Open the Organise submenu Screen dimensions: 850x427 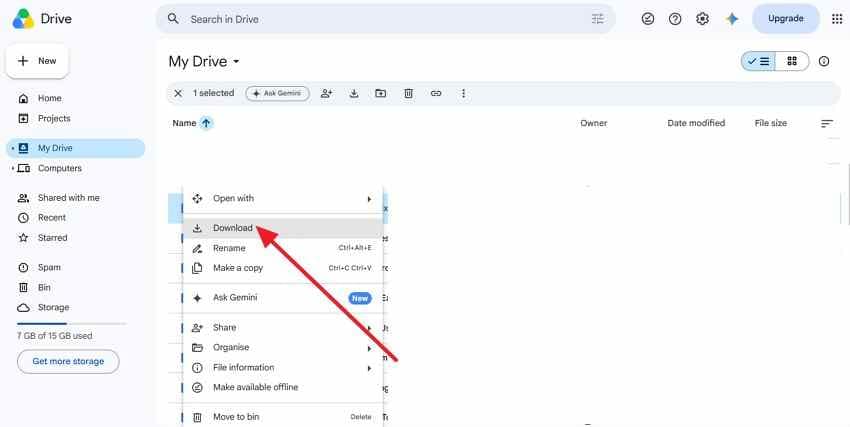coord(283,347)
